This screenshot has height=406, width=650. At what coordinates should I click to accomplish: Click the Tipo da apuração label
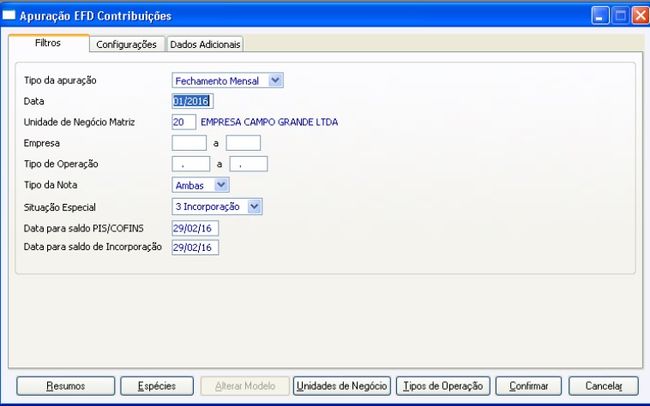pyautogui.click(x=60, y=80)
